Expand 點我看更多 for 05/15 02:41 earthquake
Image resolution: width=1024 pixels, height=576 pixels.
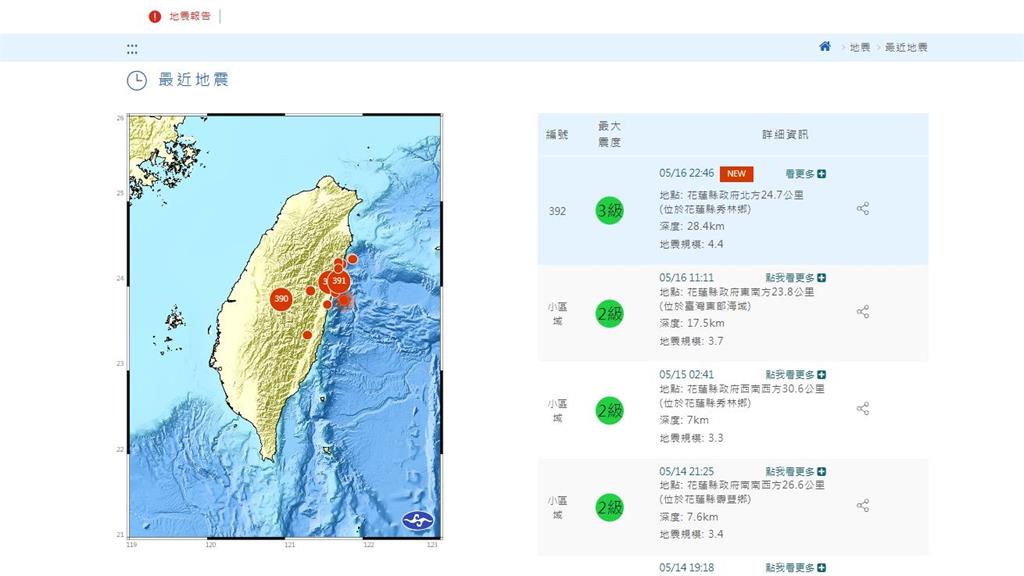pyautogui.click(x=795, y=374)
